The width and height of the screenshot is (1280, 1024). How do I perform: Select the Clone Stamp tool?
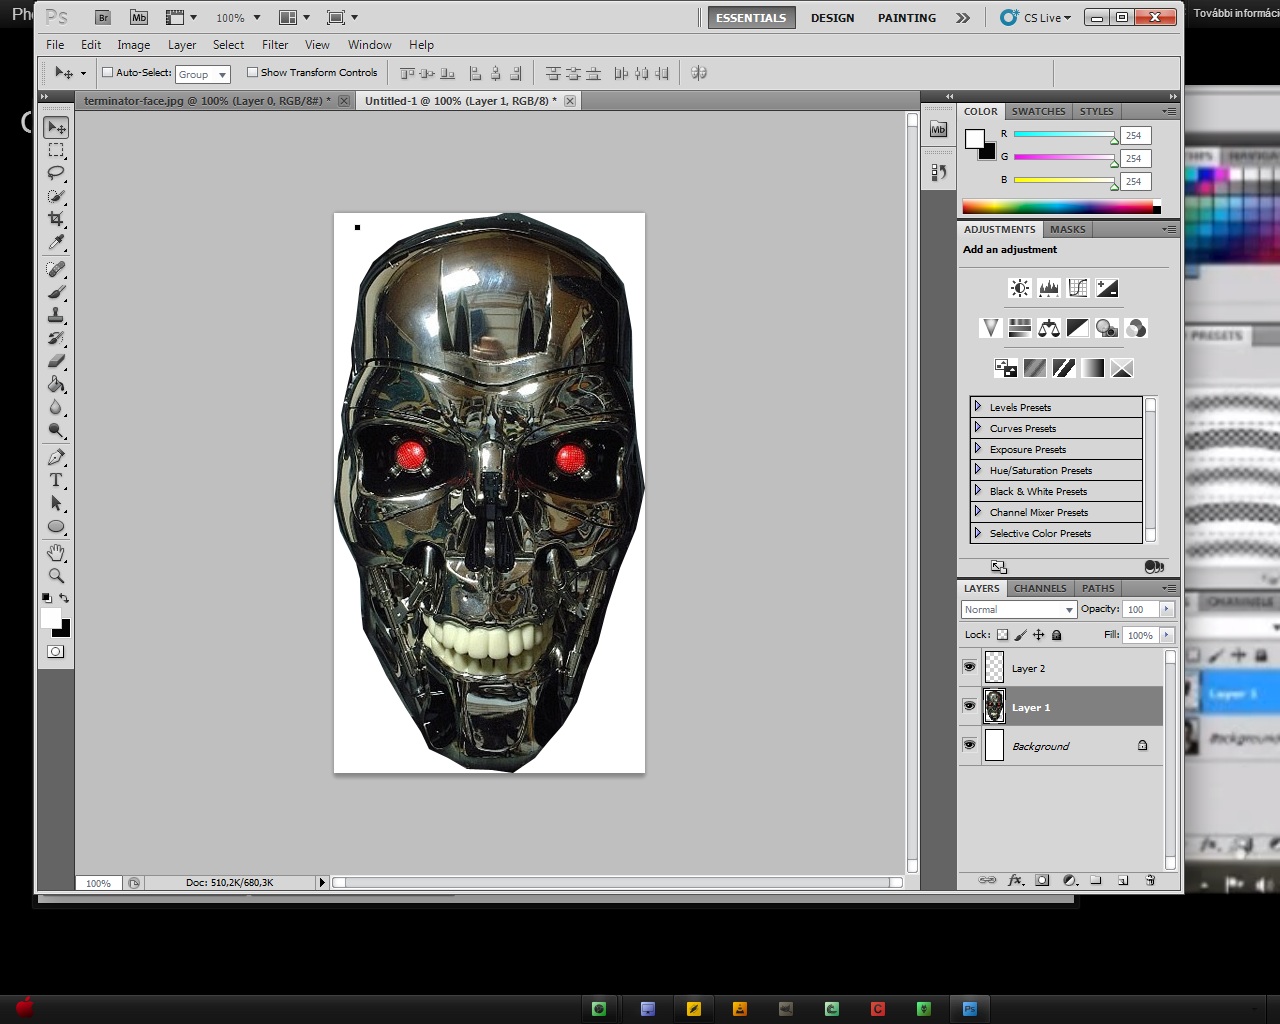pos(56,315)
